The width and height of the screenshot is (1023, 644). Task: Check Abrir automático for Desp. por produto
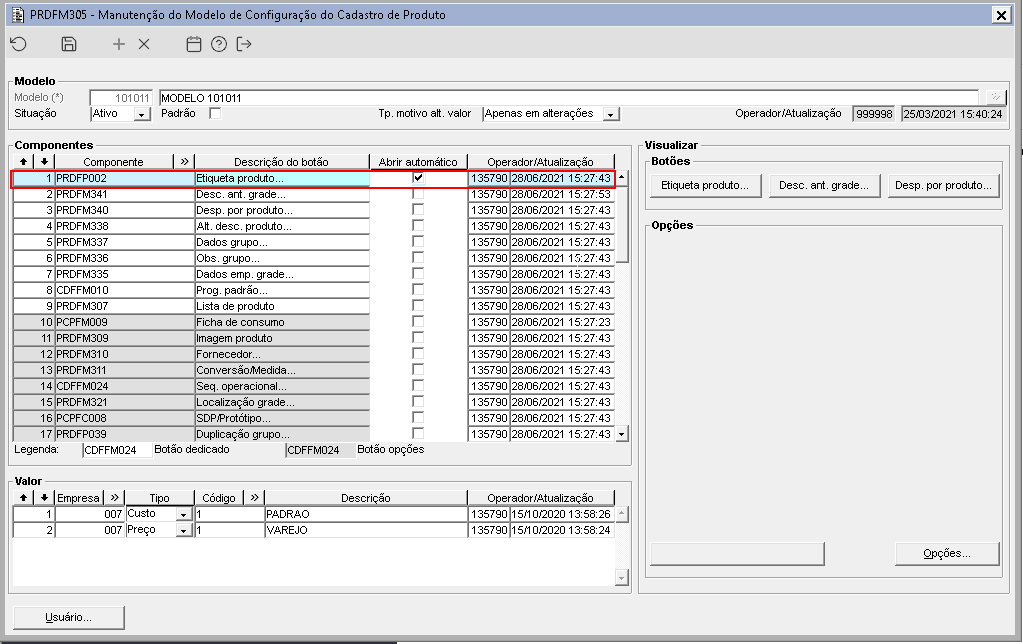point(418,209)
